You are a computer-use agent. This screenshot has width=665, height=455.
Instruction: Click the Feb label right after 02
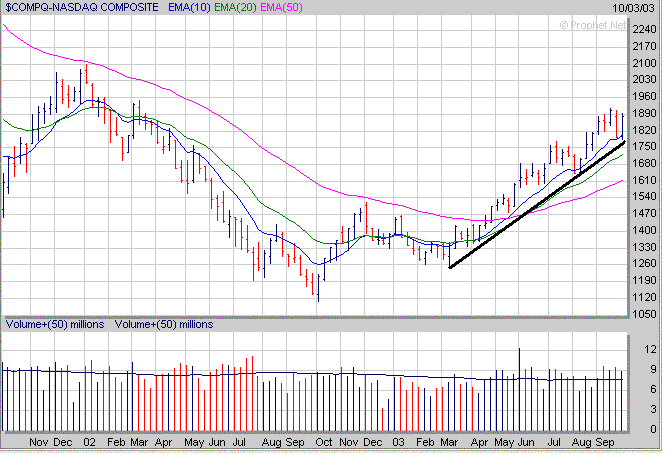(116, 442)
